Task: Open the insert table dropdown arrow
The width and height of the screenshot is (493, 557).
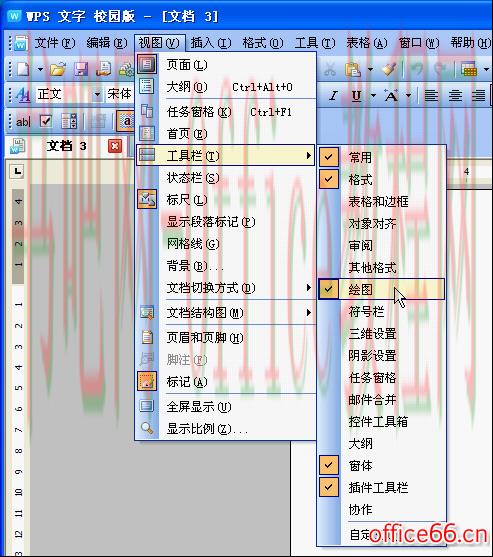Action: point(486,69)
